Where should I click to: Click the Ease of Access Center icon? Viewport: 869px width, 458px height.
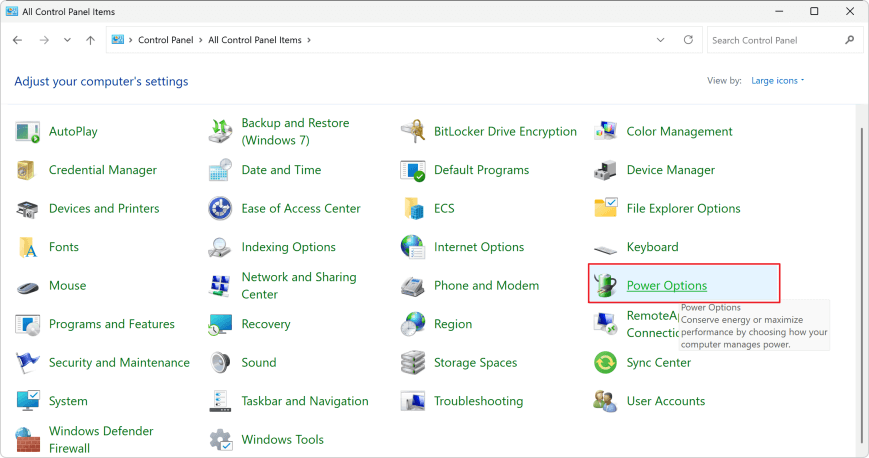coord(220,208)
